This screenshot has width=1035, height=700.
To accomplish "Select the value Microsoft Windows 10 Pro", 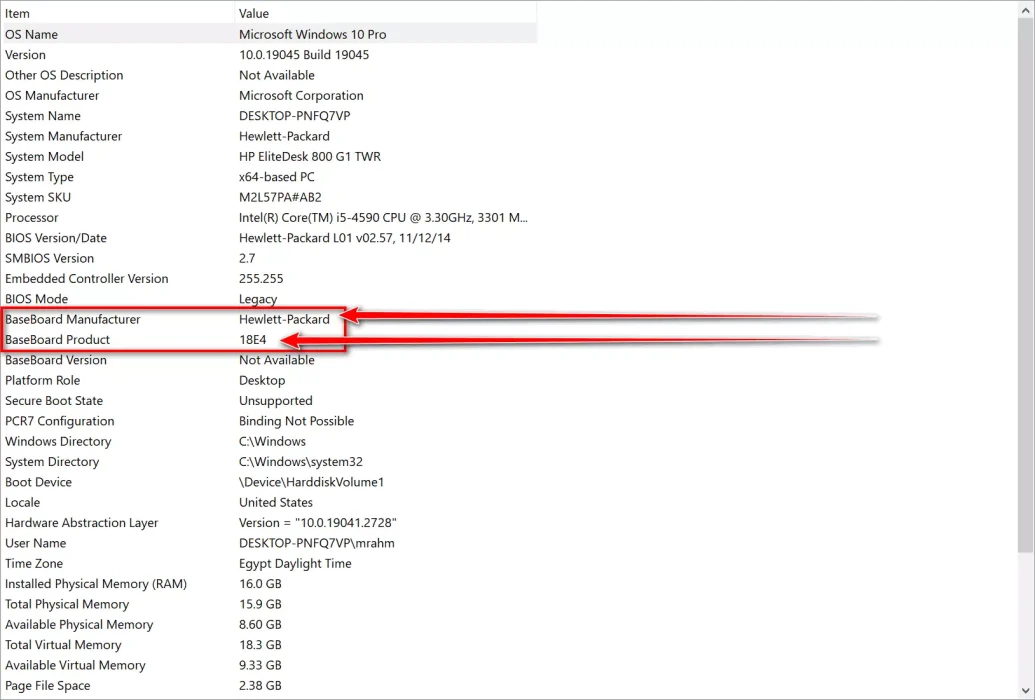I will coord(312,34).
